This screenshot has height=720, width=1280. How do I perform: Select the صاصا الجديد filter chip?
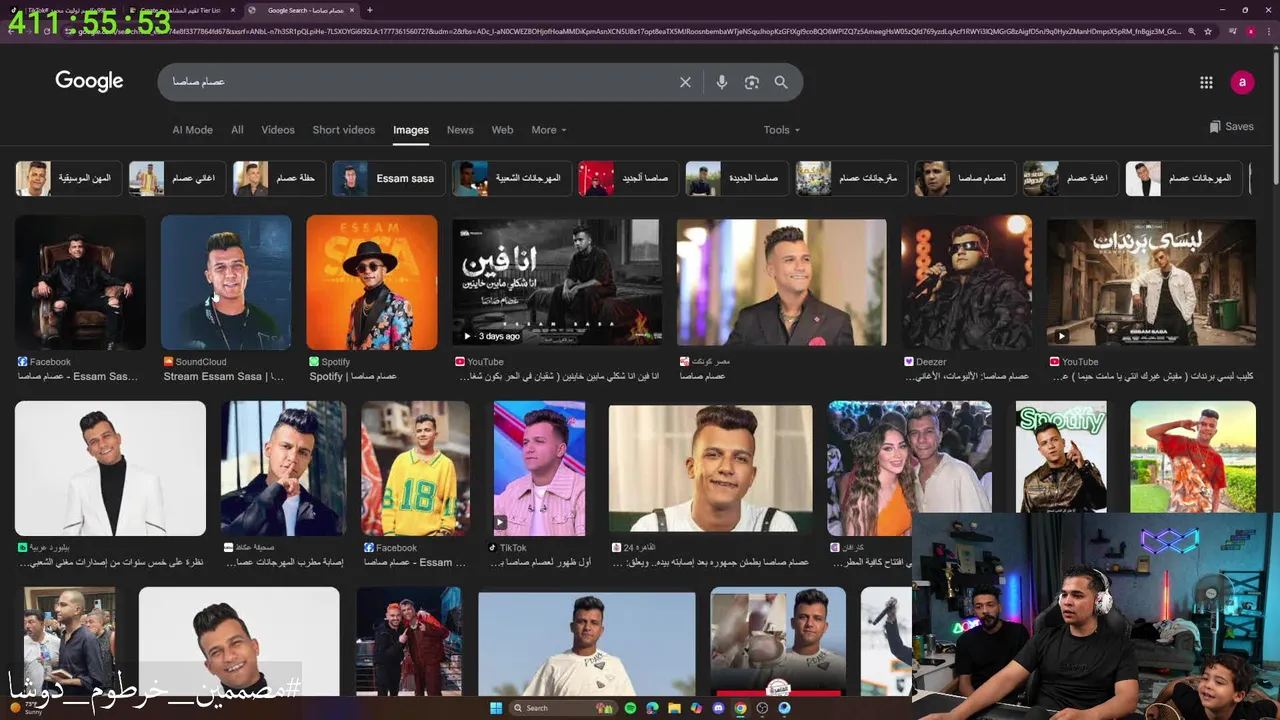(628, 178)
